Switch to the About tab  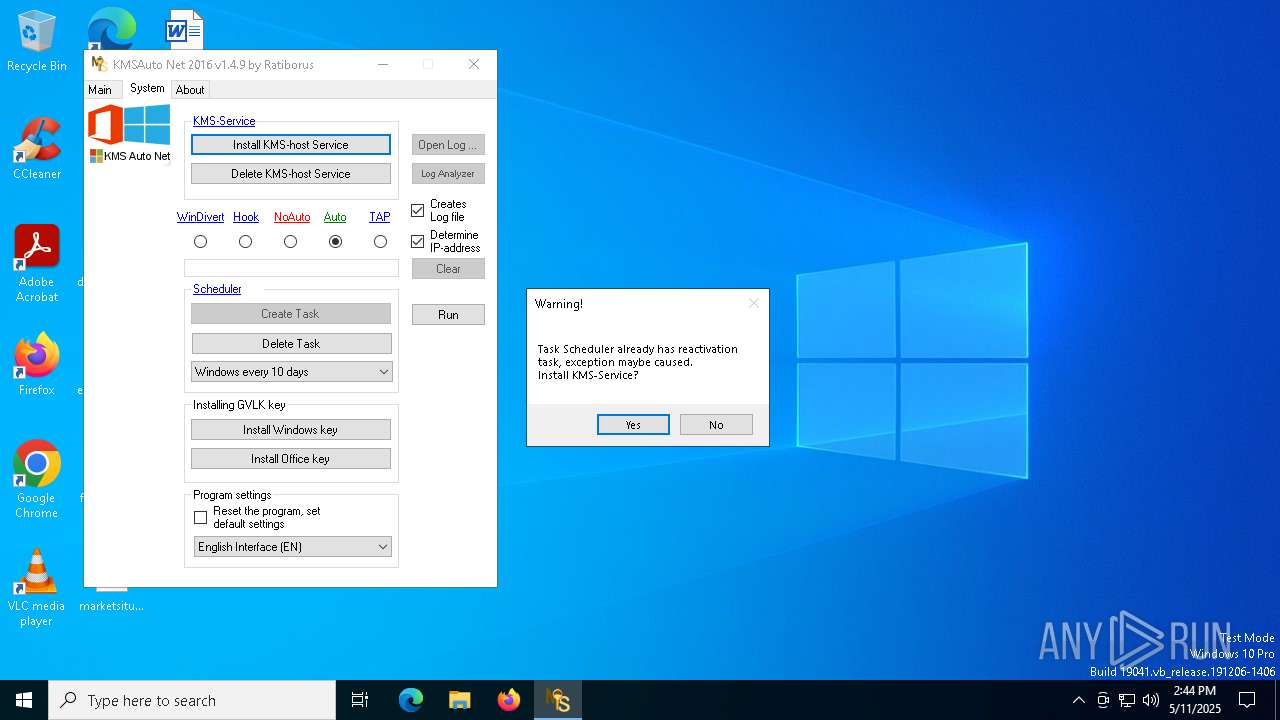190,90
